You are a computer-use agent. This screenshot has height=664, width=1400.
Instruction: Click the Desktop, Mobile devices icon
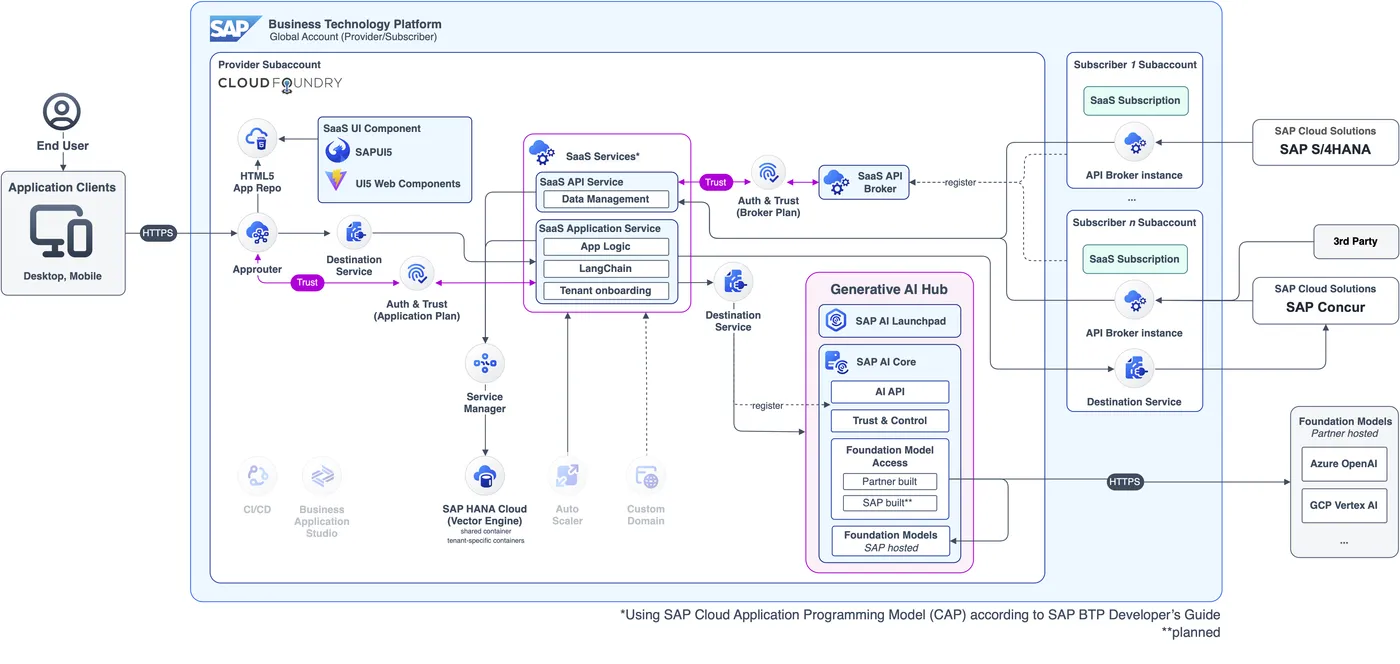(x=62, y=231)
